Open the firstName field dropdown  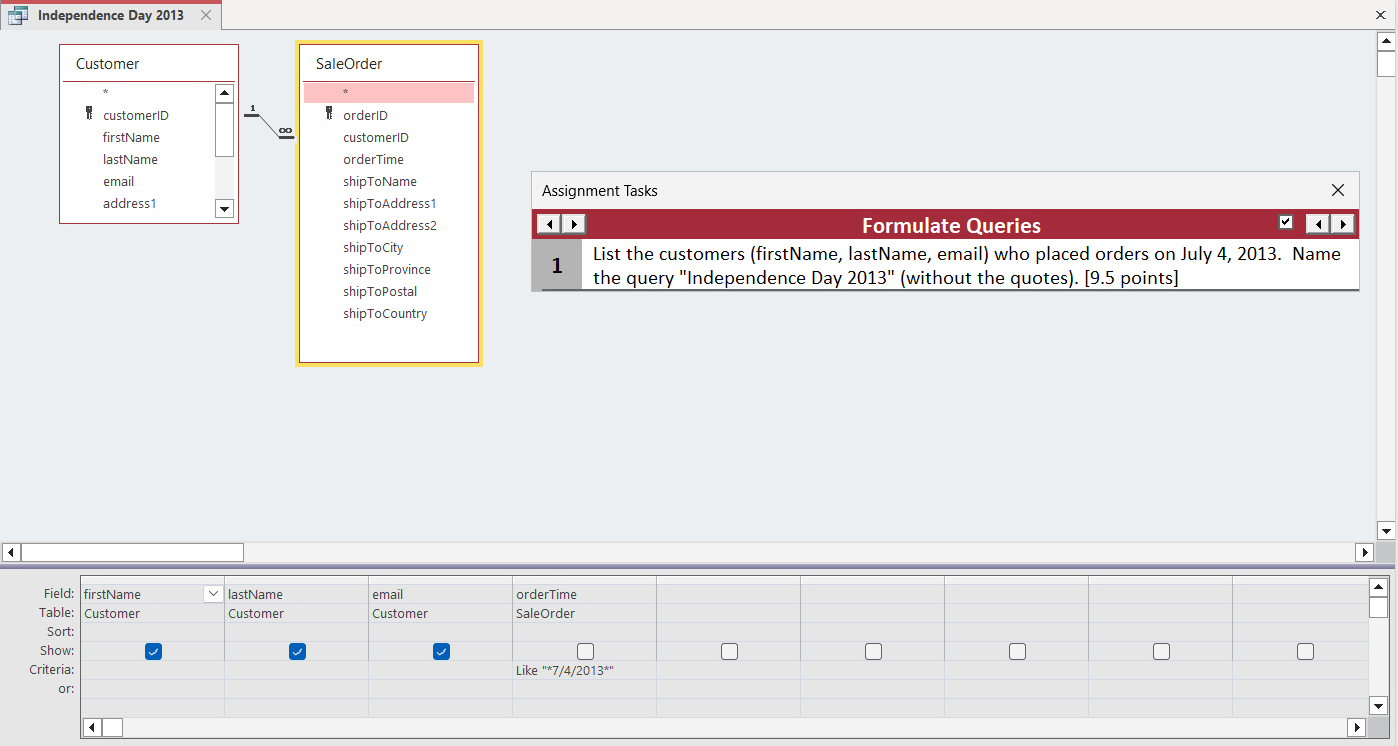[213, 593]
